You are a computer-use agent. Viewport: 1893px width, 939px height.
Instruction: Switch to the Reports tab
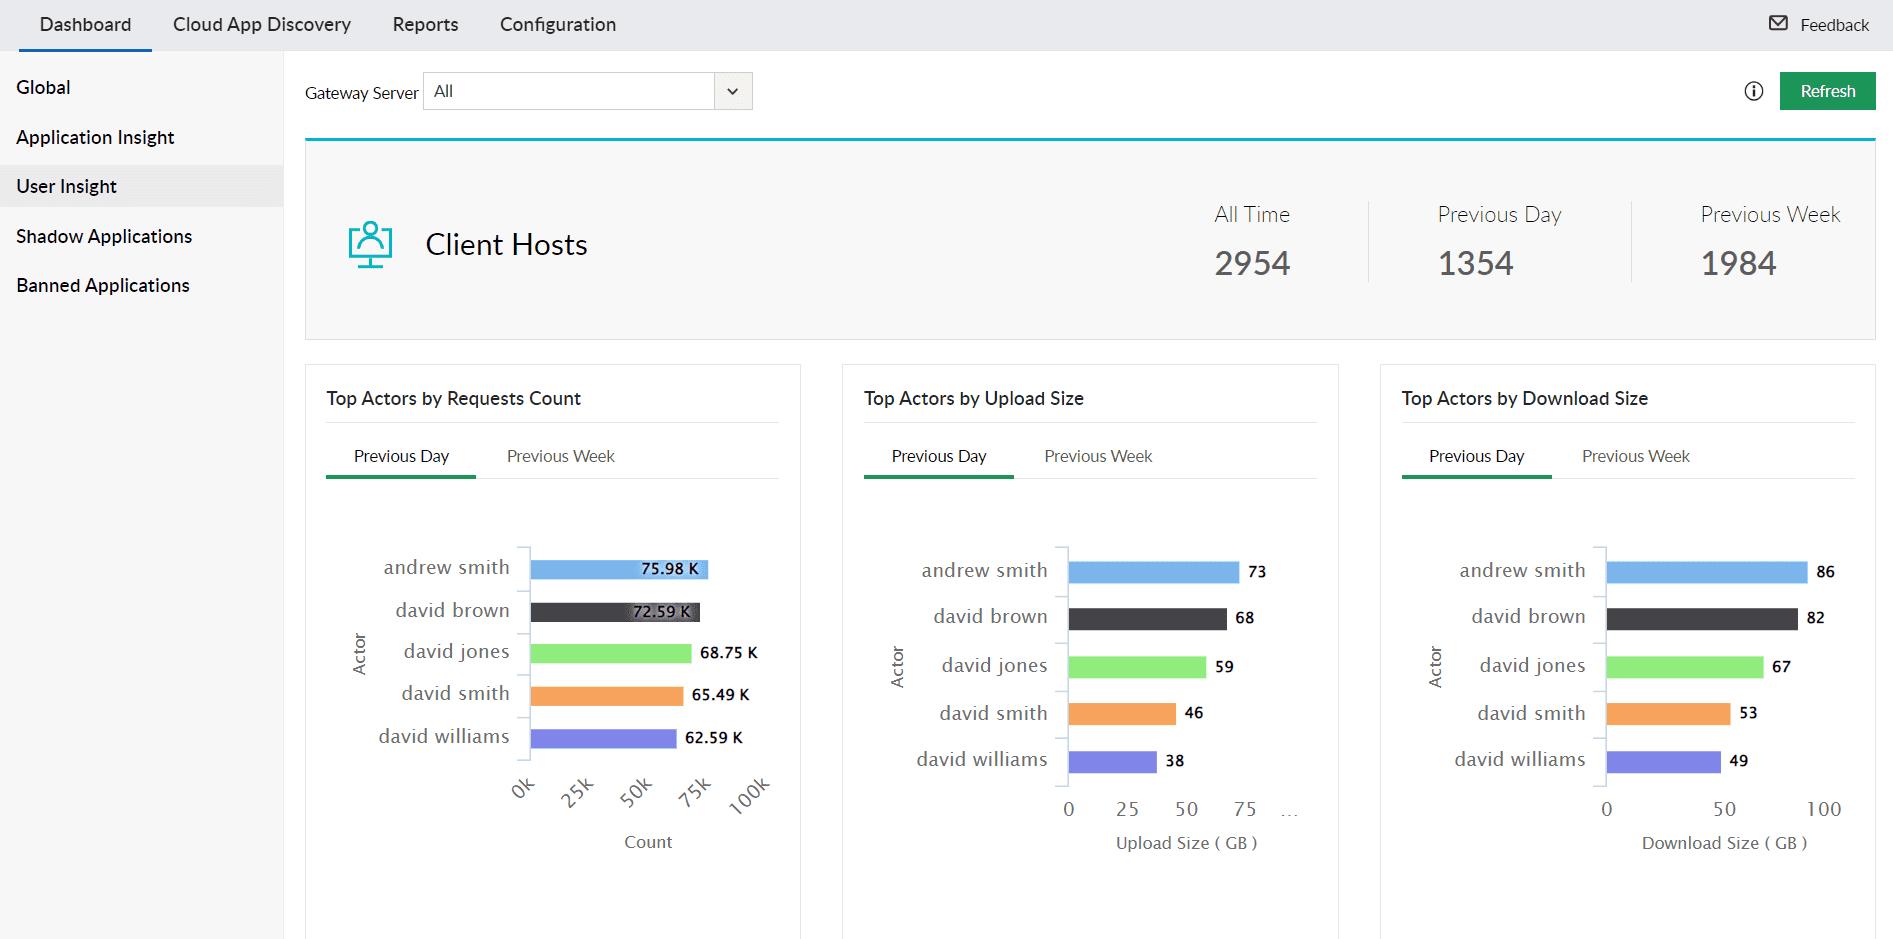425,24
